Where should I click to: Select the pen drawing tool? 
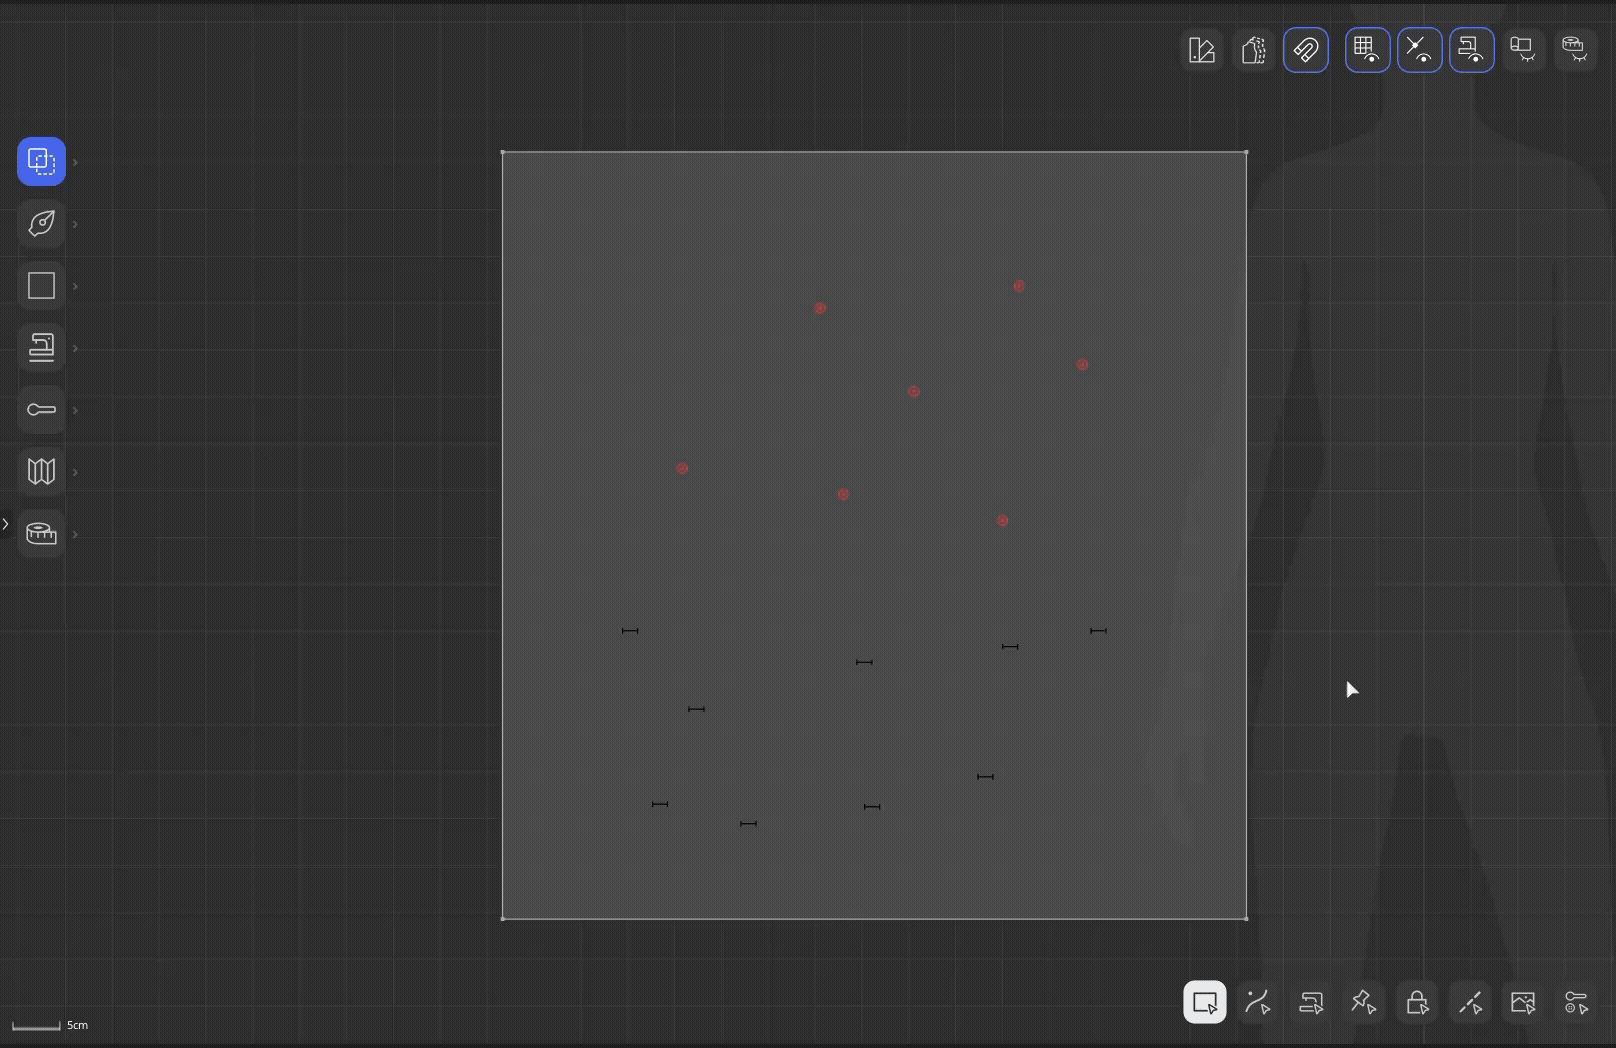click(41, 223)
